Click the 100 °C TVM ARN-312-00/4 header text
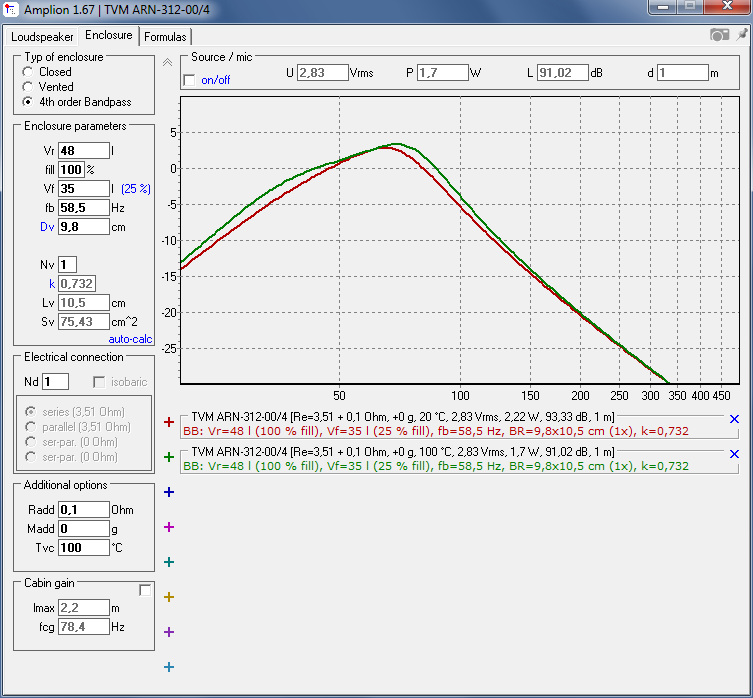Viewport: 753px width, 698px height. tap(403, 452)
